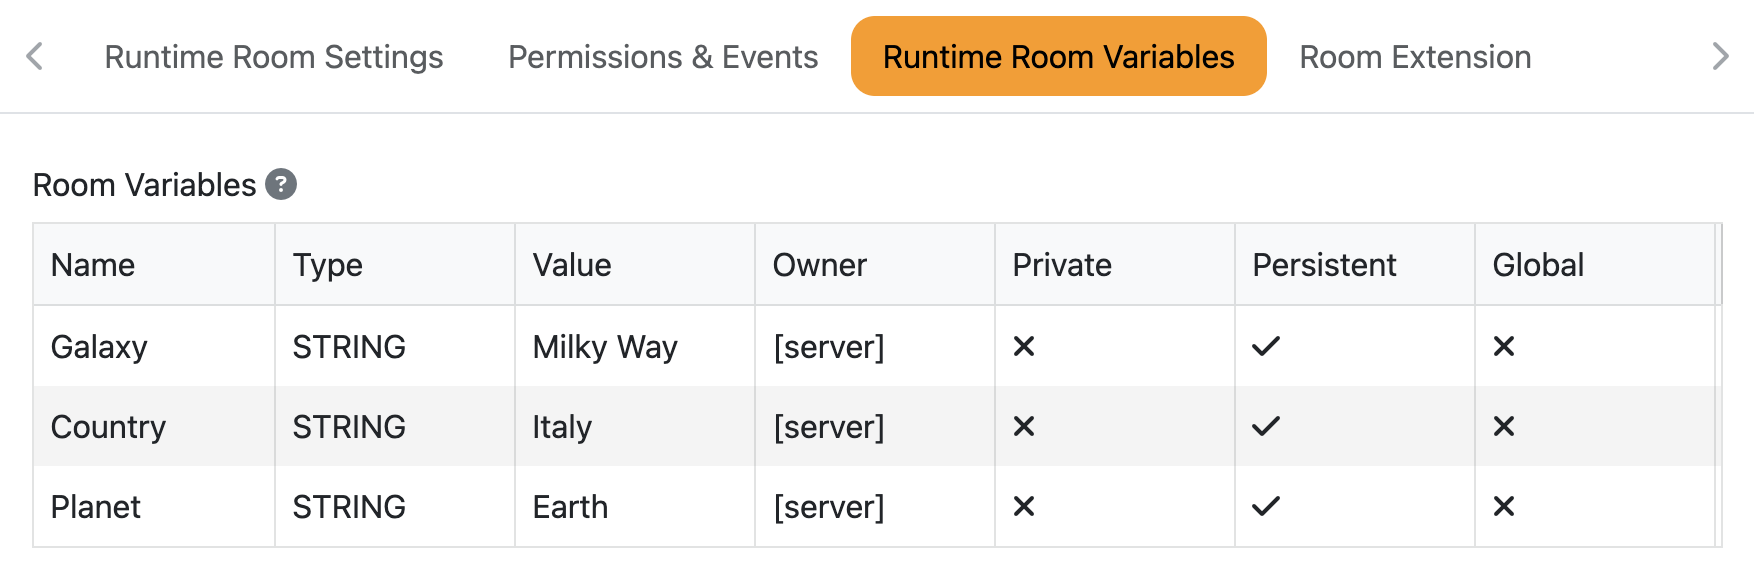The width and height of the screenshot is (1754, 564).
Task: Open the Room Variables help icon
Action: click(281, 185)
